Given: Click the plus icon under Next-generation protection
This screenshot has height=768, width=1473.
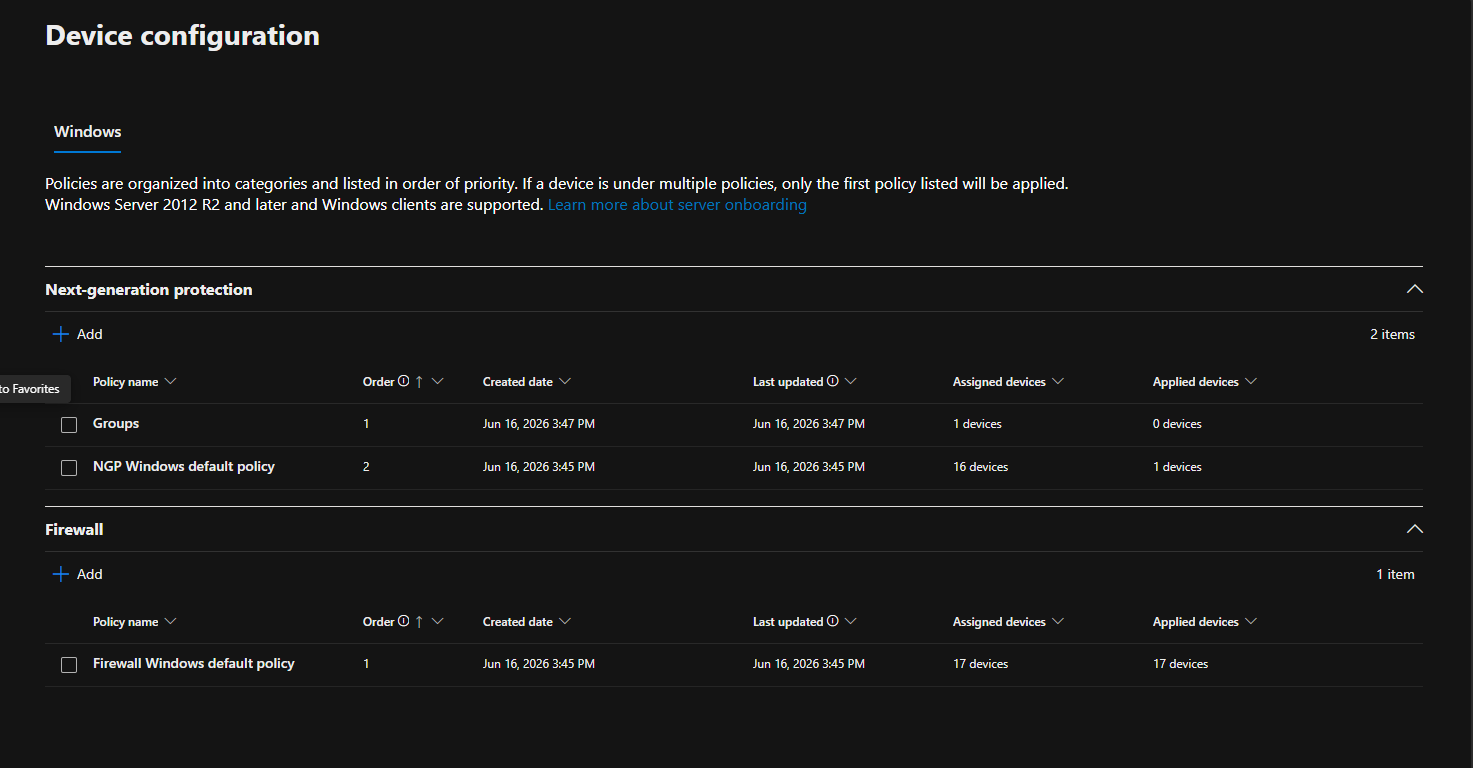Looking at the screenshot, I should [x=61, y=334].
